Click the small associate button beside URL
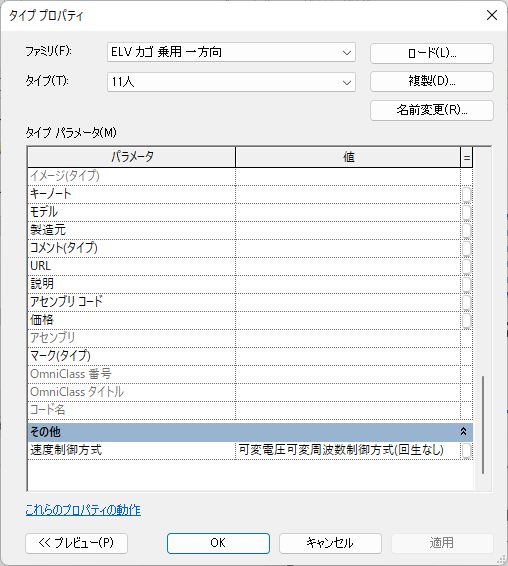 tap(466, 266)
